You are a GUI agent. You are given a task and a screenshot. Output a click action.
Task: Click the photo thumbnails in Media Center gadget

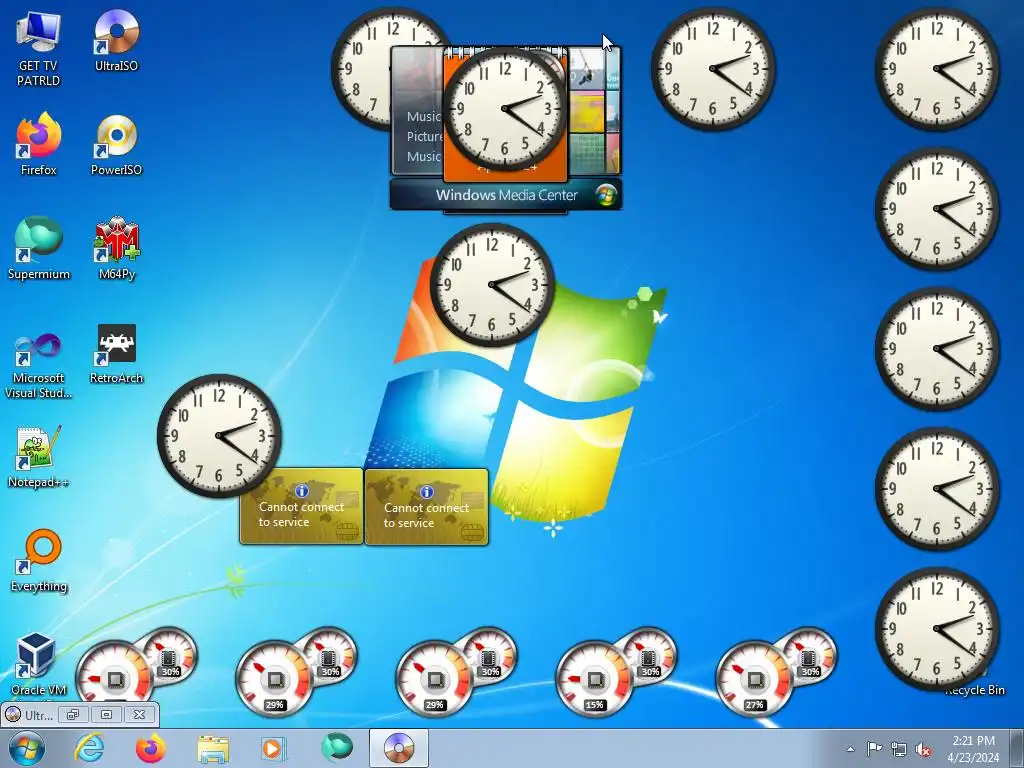coord(594,112)
